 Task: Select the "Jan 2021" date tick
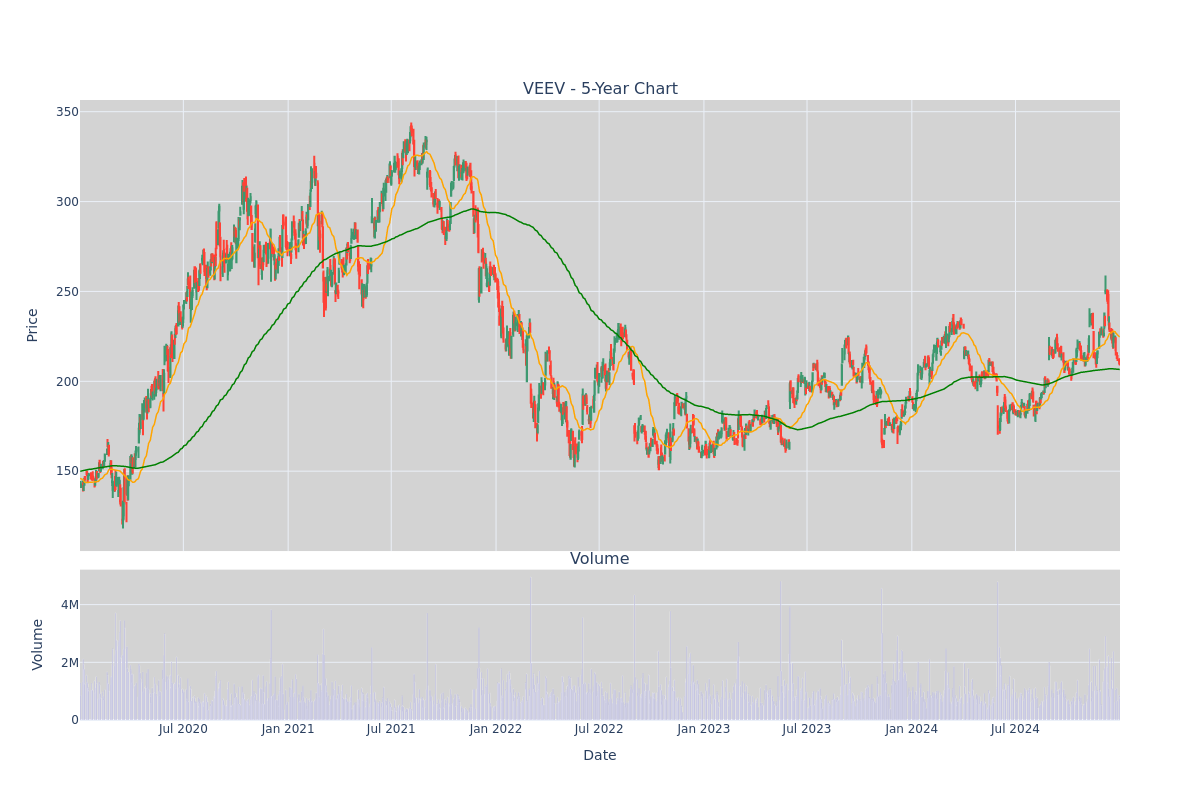[288, 729]
